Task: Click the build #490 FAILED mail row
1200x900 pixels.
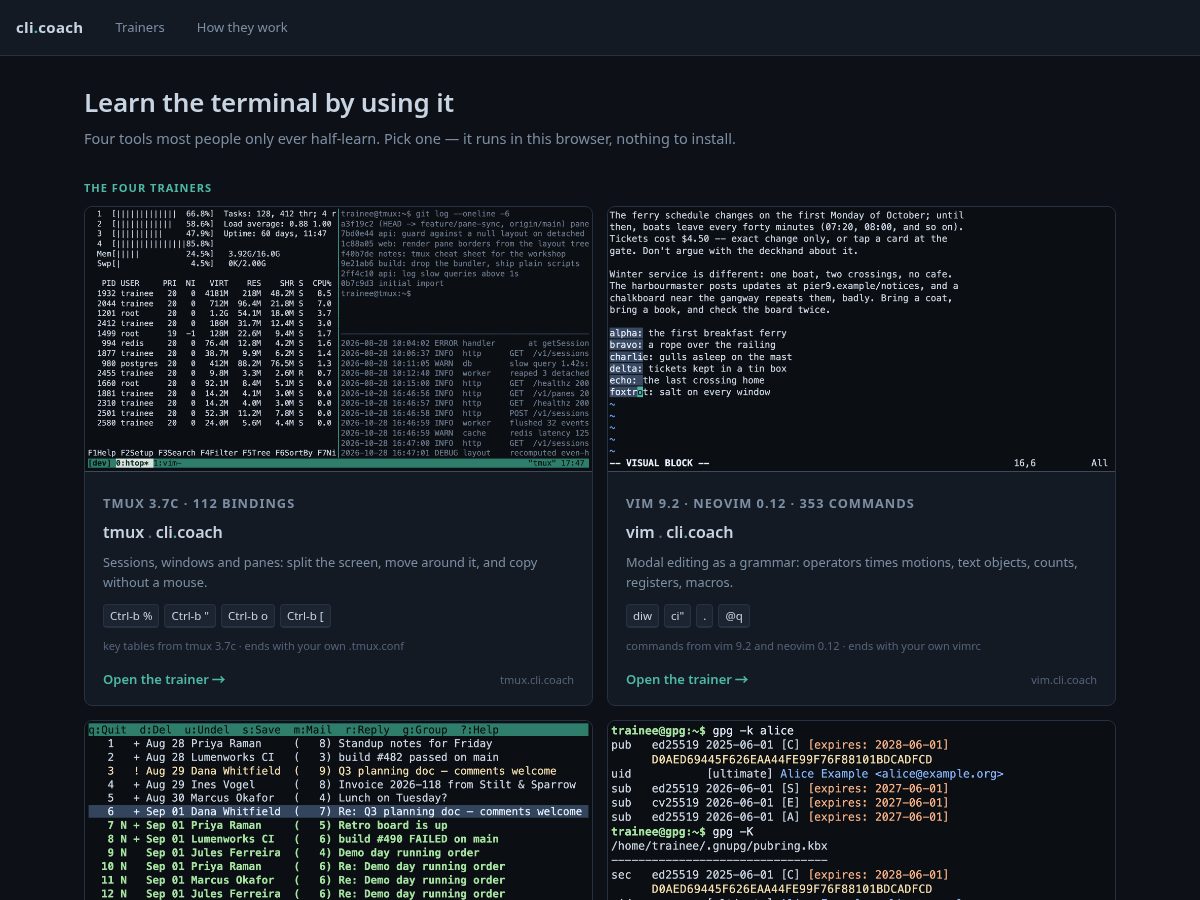Action: tap(338, 839)
